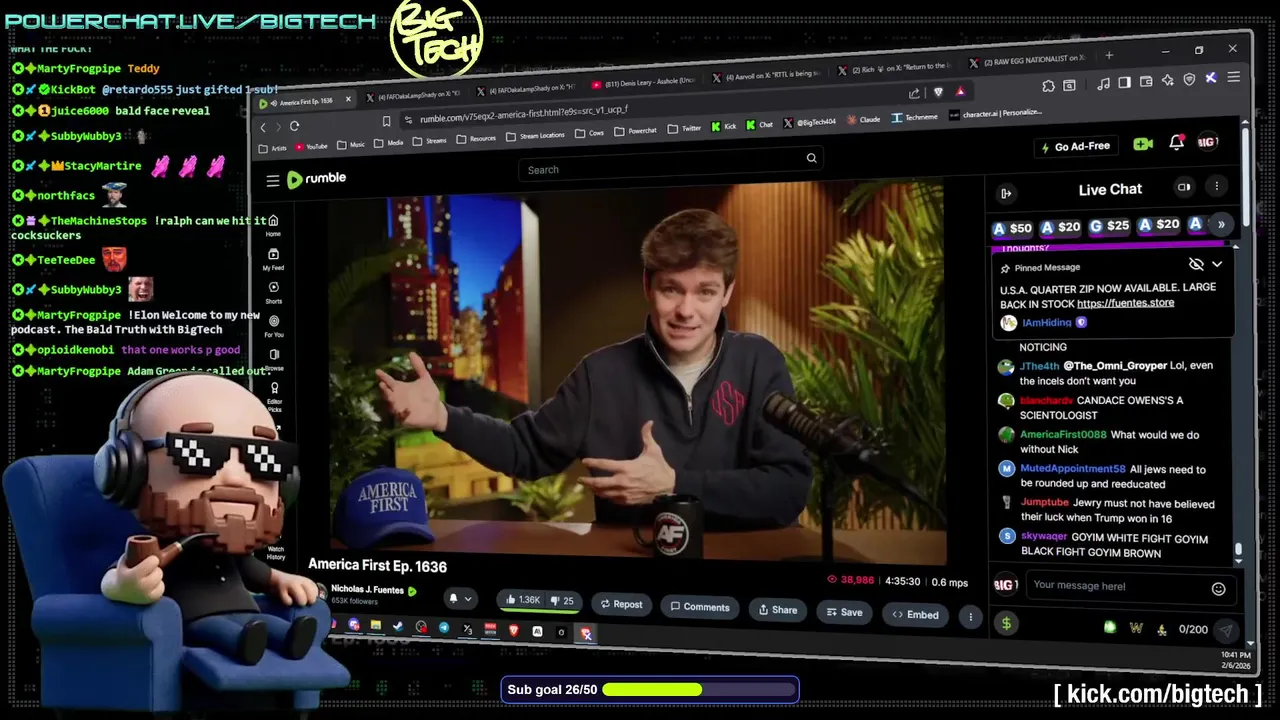The width and height of the screenshot is (1280, 720).
Task: Pop out the Live Chat window
Action: 1184,187
